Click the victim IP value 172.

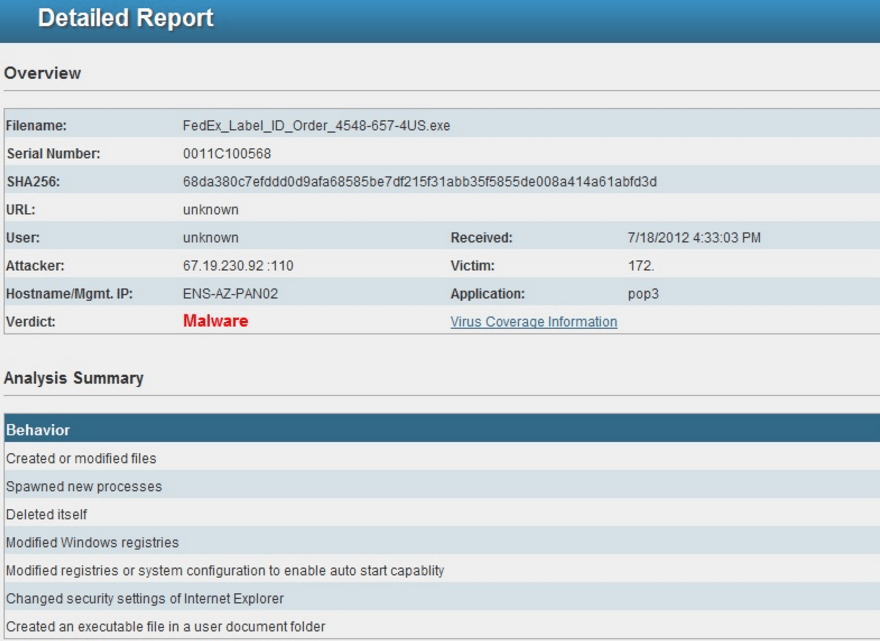[x=641, y=266]
